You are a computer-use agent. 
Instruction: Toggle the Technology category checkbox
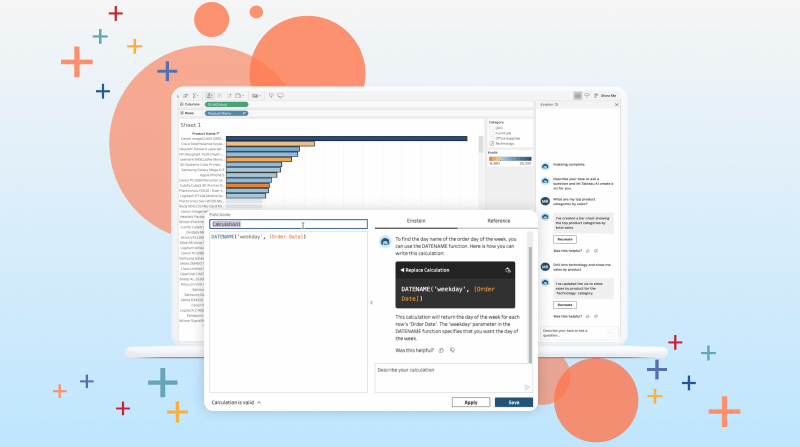tap(491, 143)
